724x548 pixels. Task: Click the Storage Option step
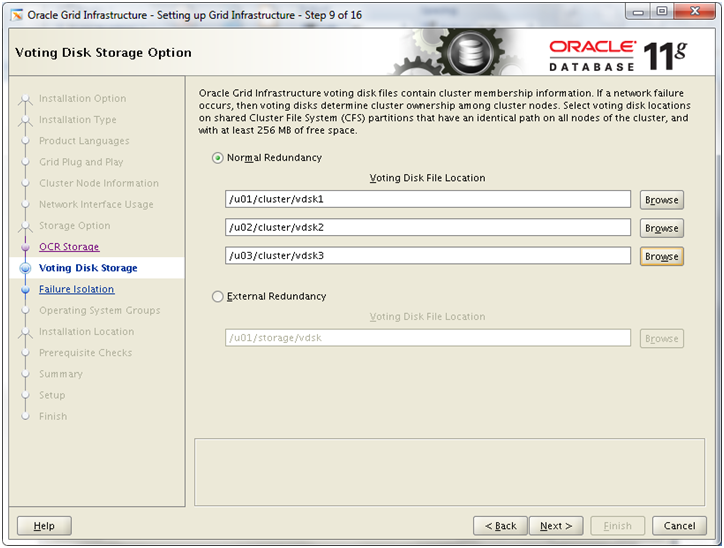coord(74,226)
